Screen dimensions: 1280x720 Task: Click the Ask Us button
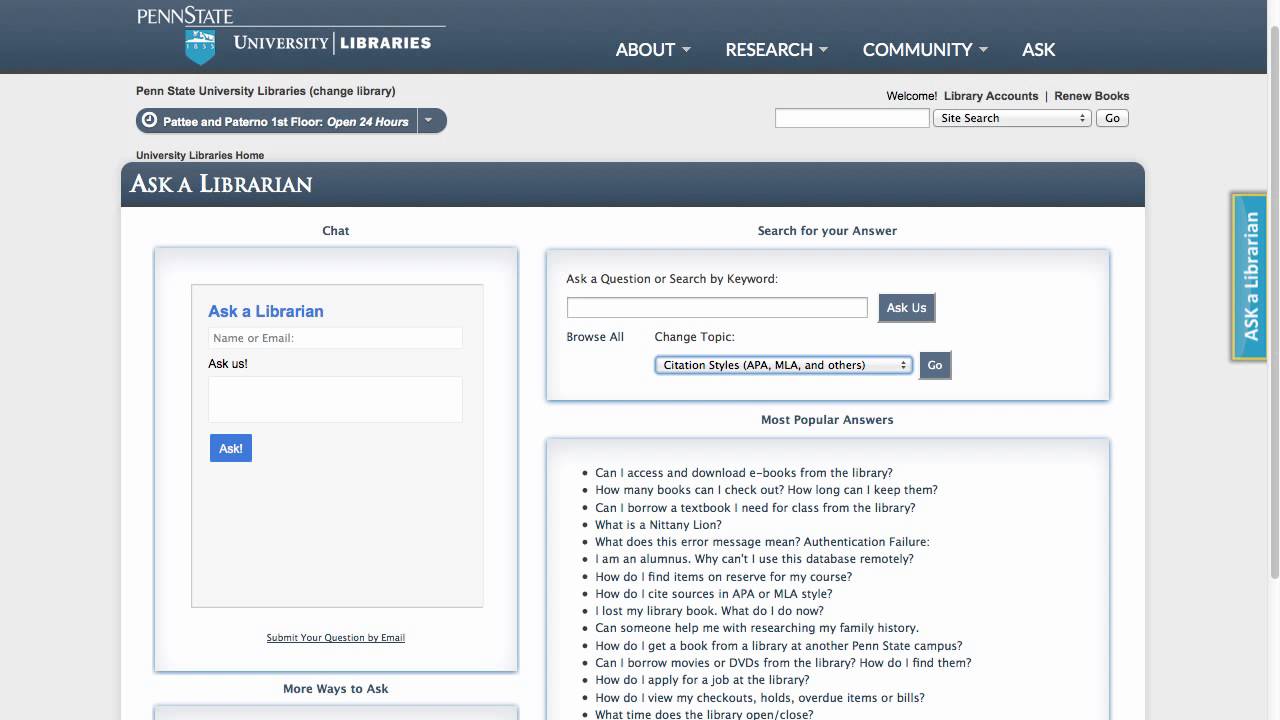906,307
